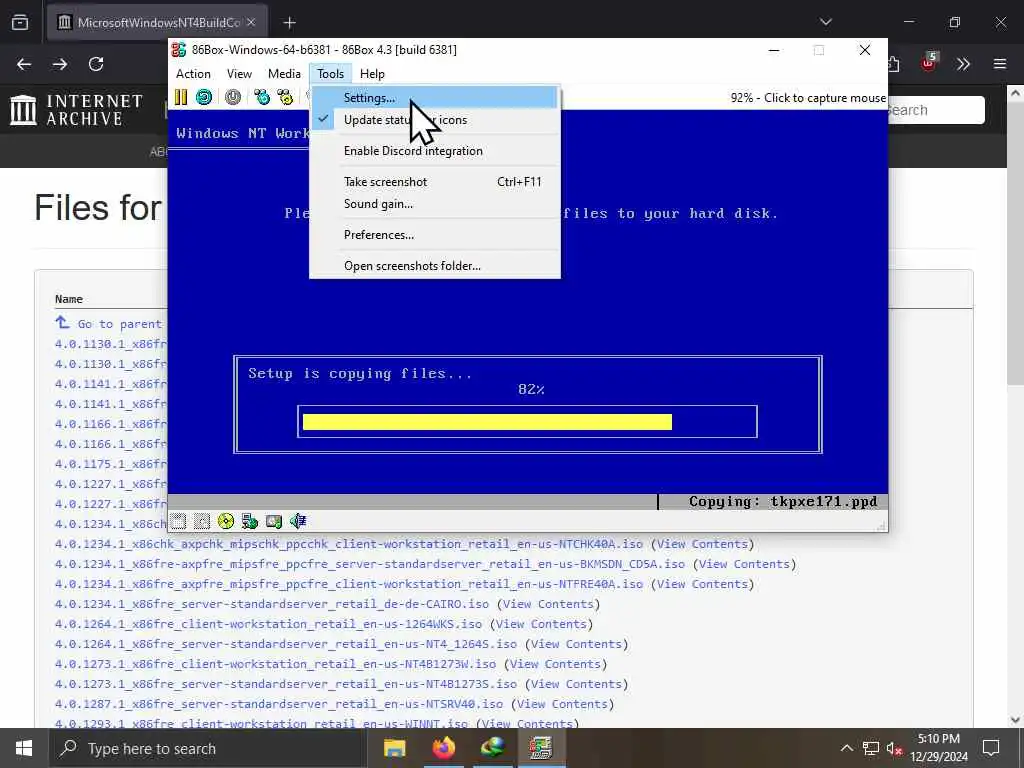The width and height of the screenshot is (1024, 768).
Task: Click the globe download manager taskbar icon
Action: [492, 748]
